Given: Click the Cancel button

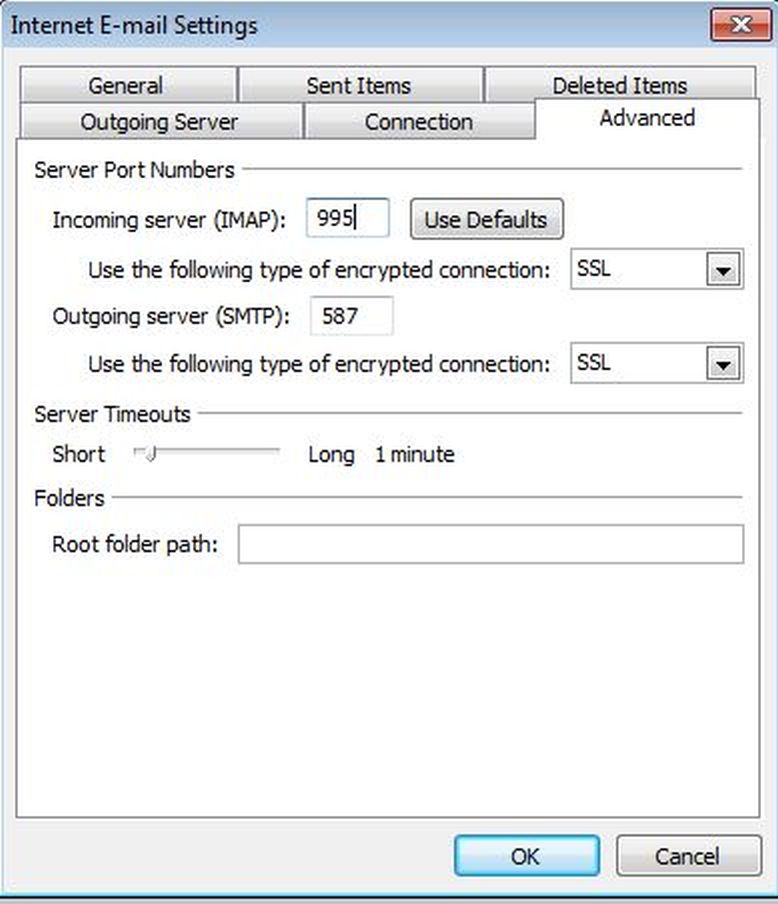Looking at the screenshot, I should 689,856.
